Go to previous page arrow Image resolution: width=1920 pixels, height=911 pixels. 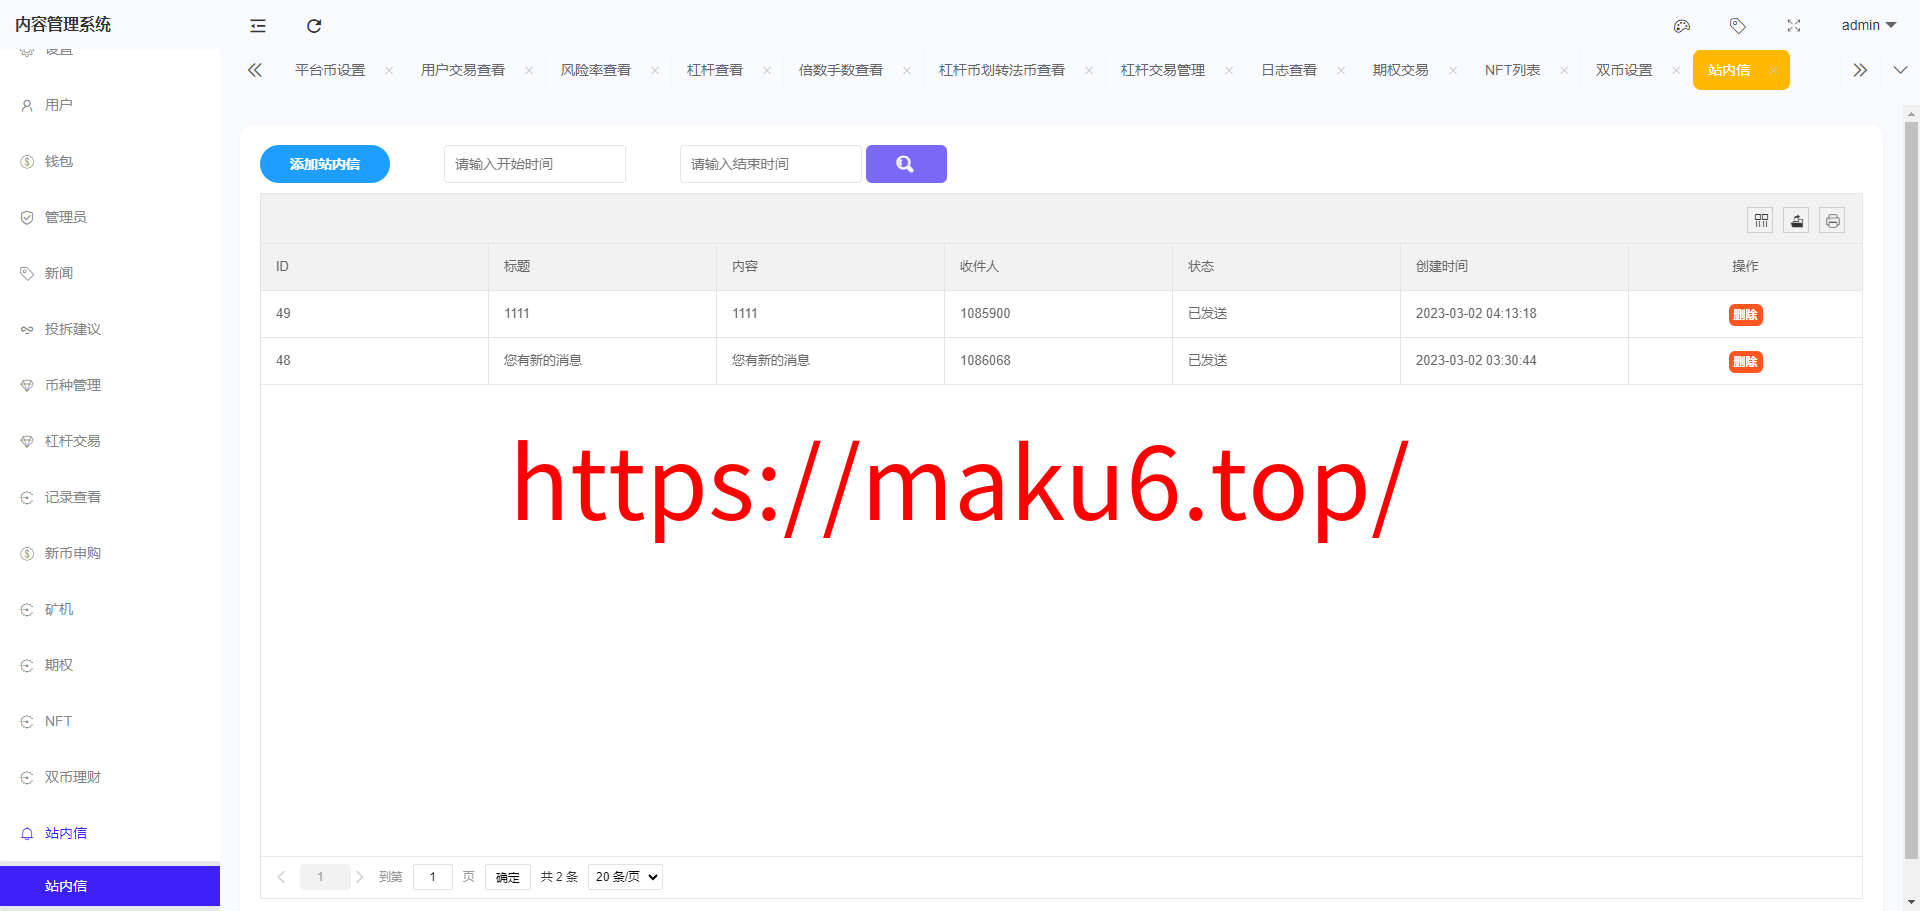click(282, 877)
